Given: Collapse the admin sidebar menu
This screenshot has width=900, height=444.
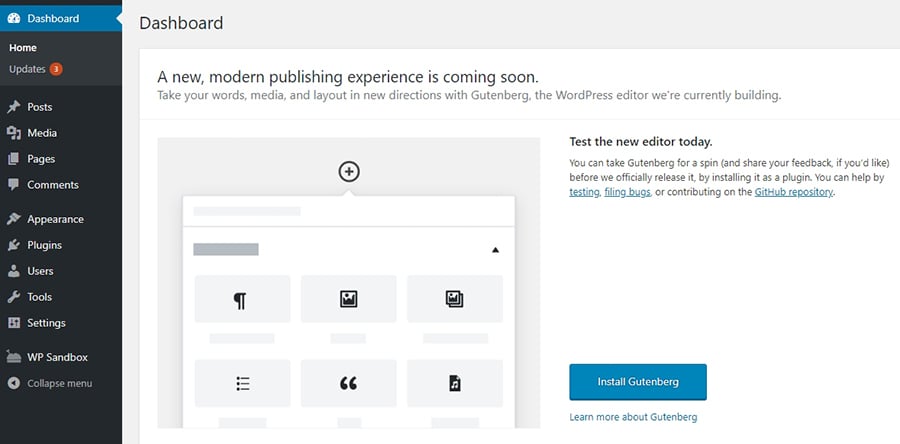Looking at the screenshot, I should [x=59, y=383].
